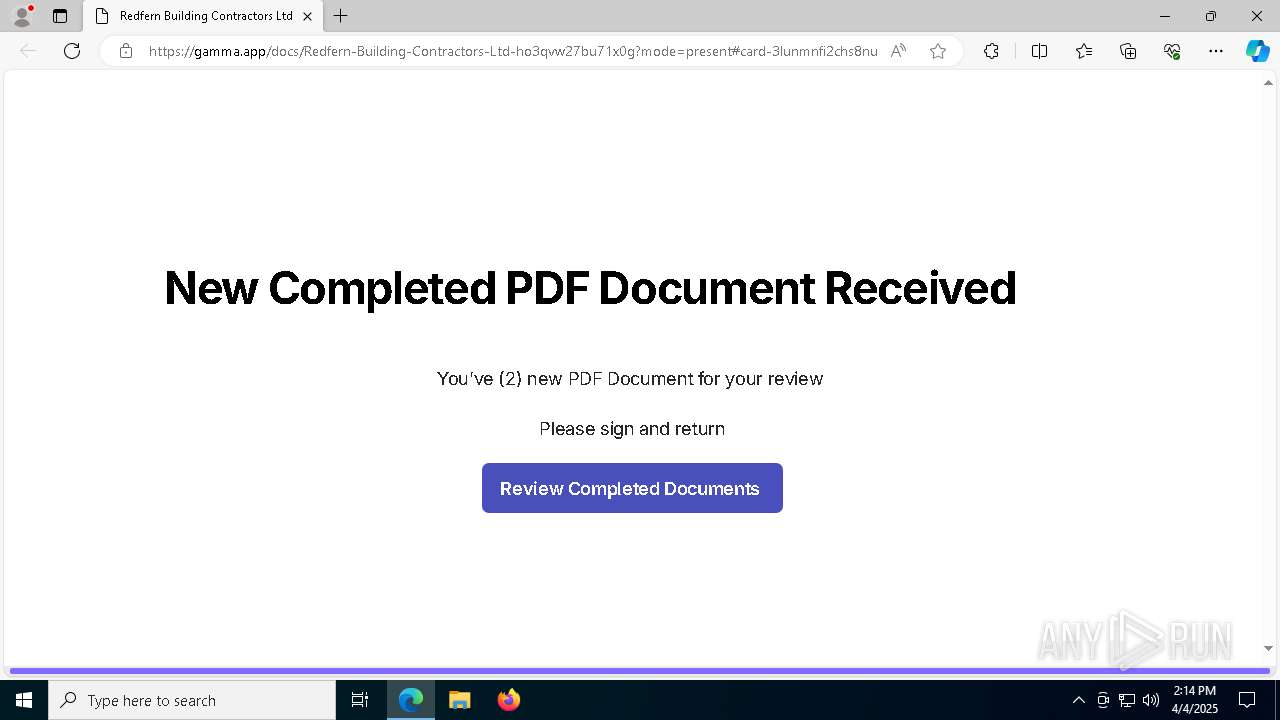Click the 'Please sign and return' text
Image resolution: width=1280 pixels, height=720 pixels.
pos(632,429)
